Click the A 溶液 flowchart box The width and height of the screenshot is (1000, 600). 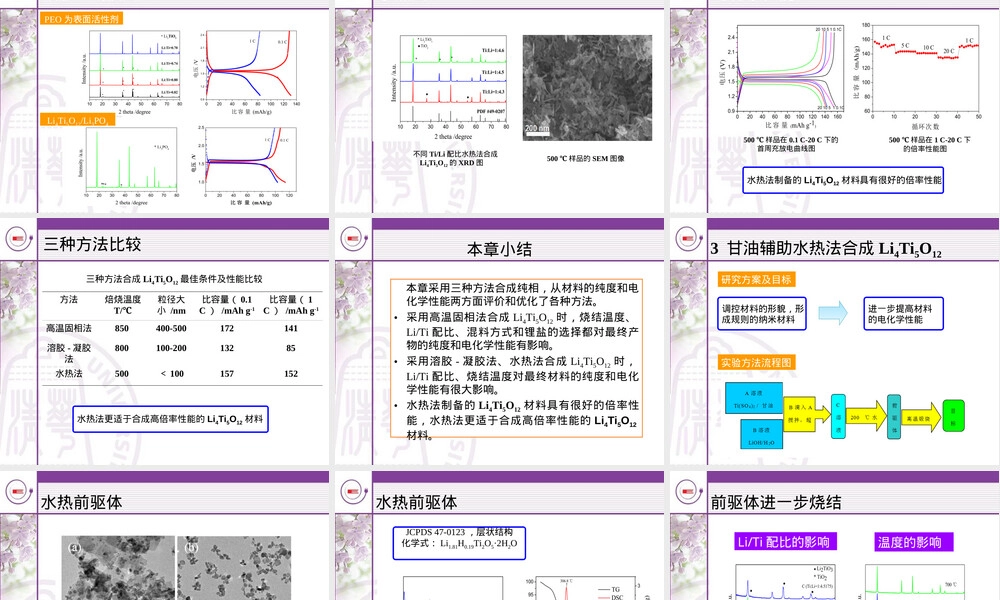tap(753, 399)
